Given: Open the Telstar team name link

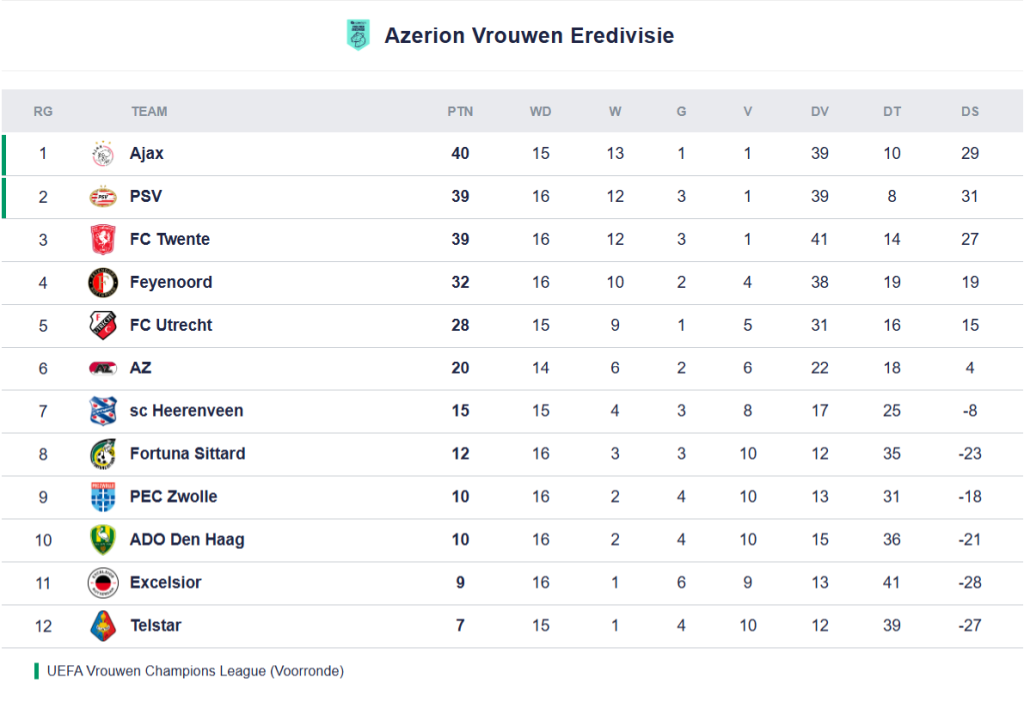Looking at the screenshot, I should pos(155,626).
